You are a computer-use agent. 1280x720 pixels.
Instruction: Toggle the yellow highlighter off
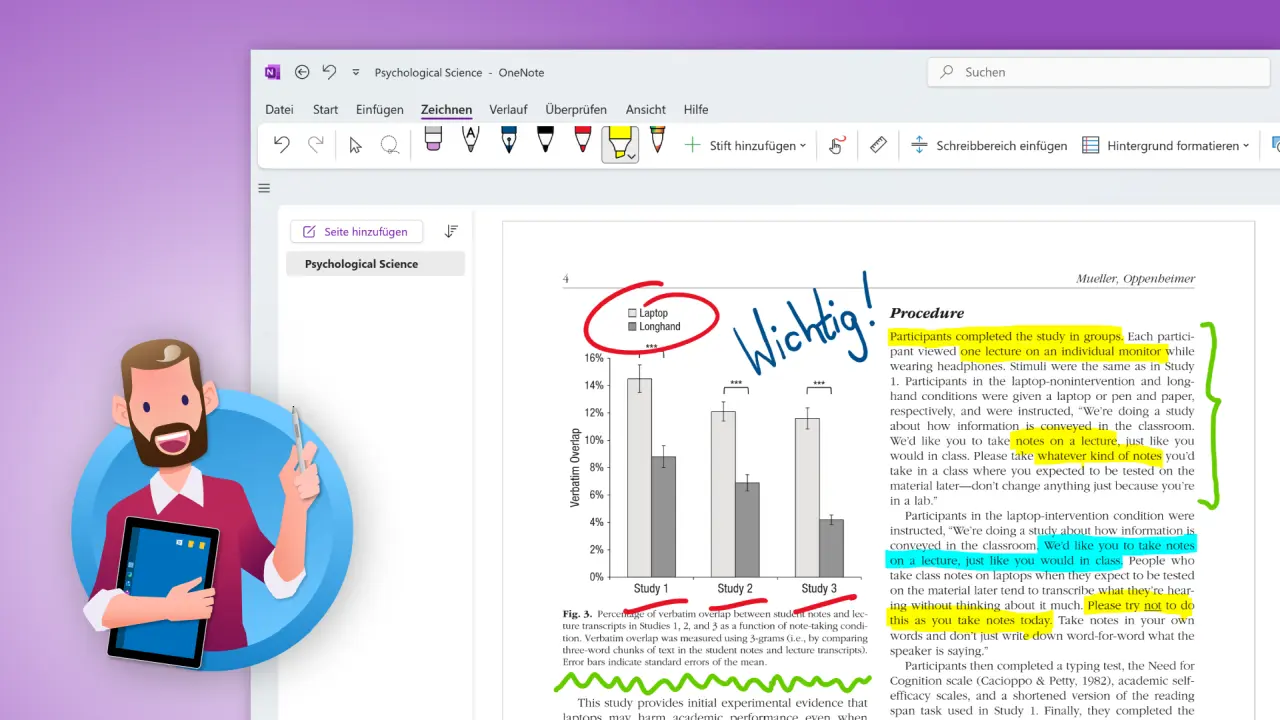click(x=617, y=140)
